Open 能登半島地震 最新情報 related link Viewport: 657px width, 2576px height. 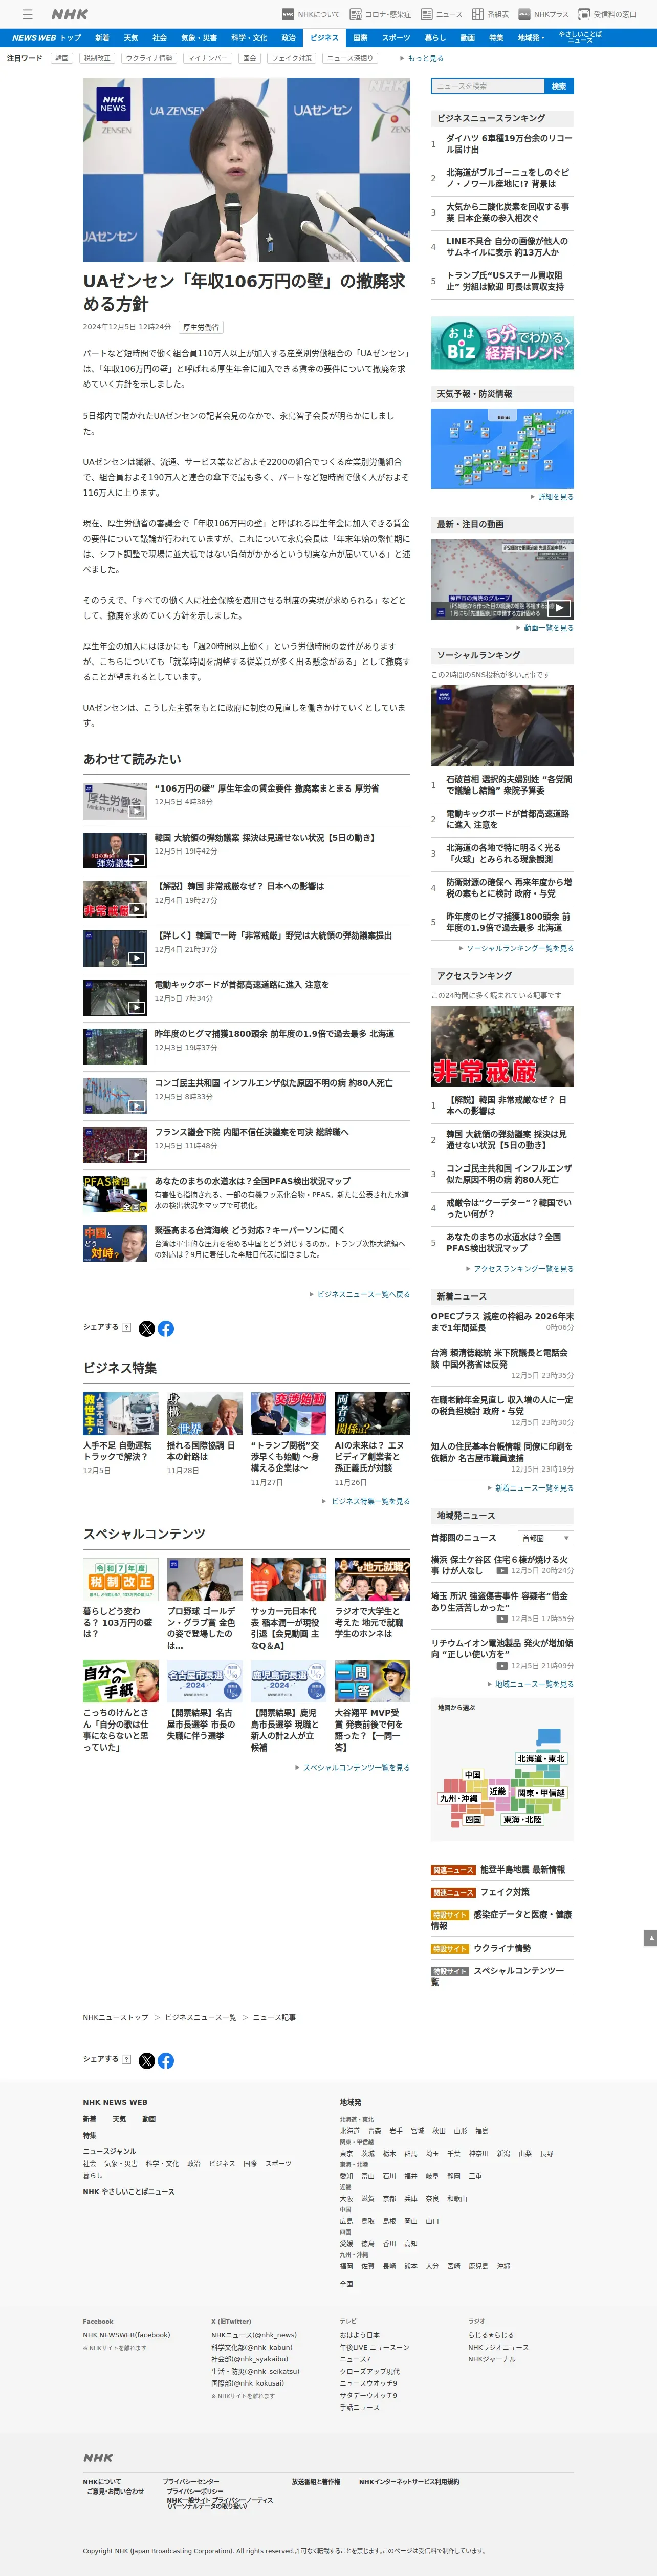[522, 1869]
